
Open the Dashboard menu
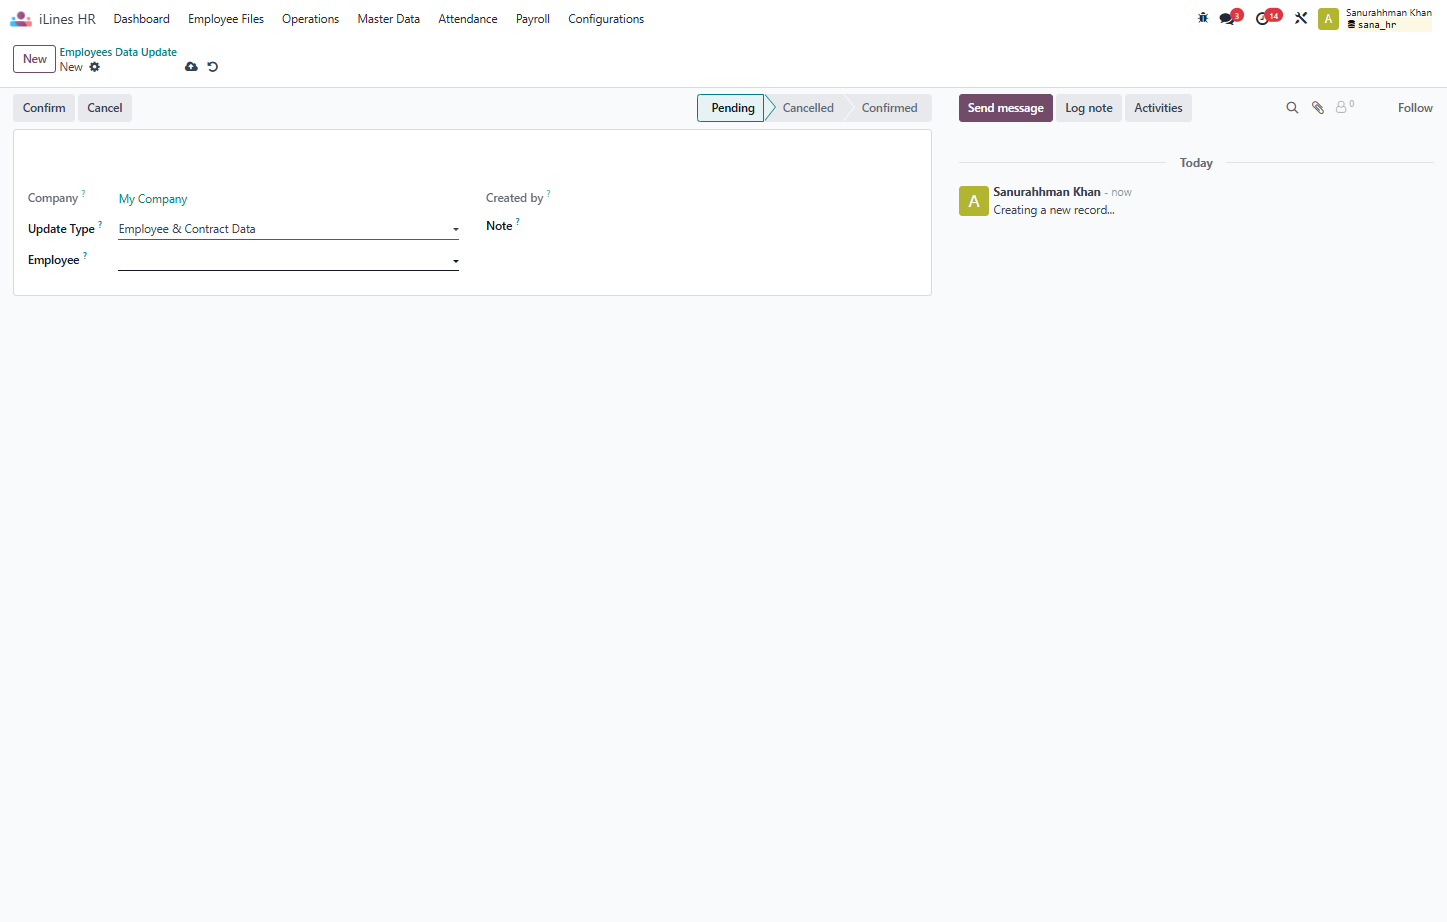click(142, 19)
